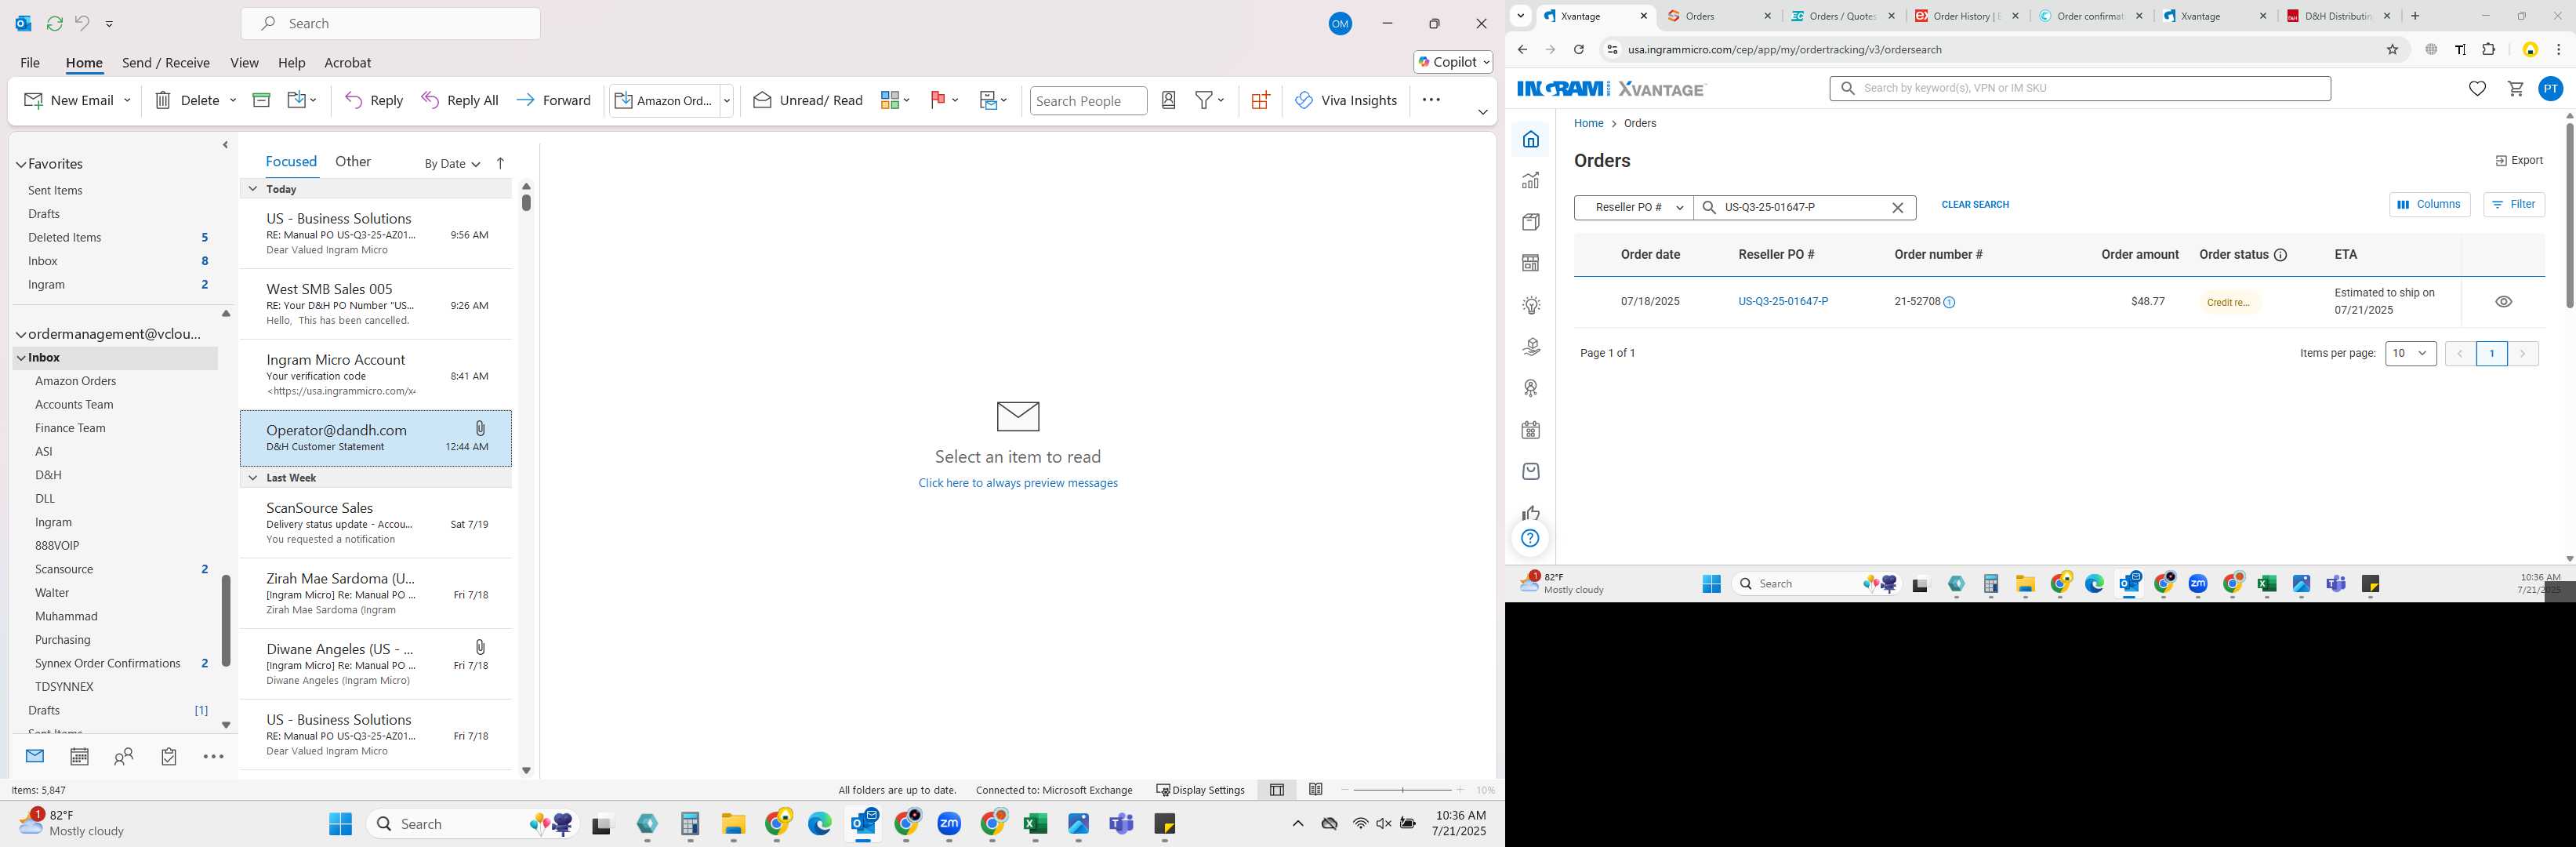
Task: Click the ribbon overflow three-dots button
Action: (x=1431, y=100)
